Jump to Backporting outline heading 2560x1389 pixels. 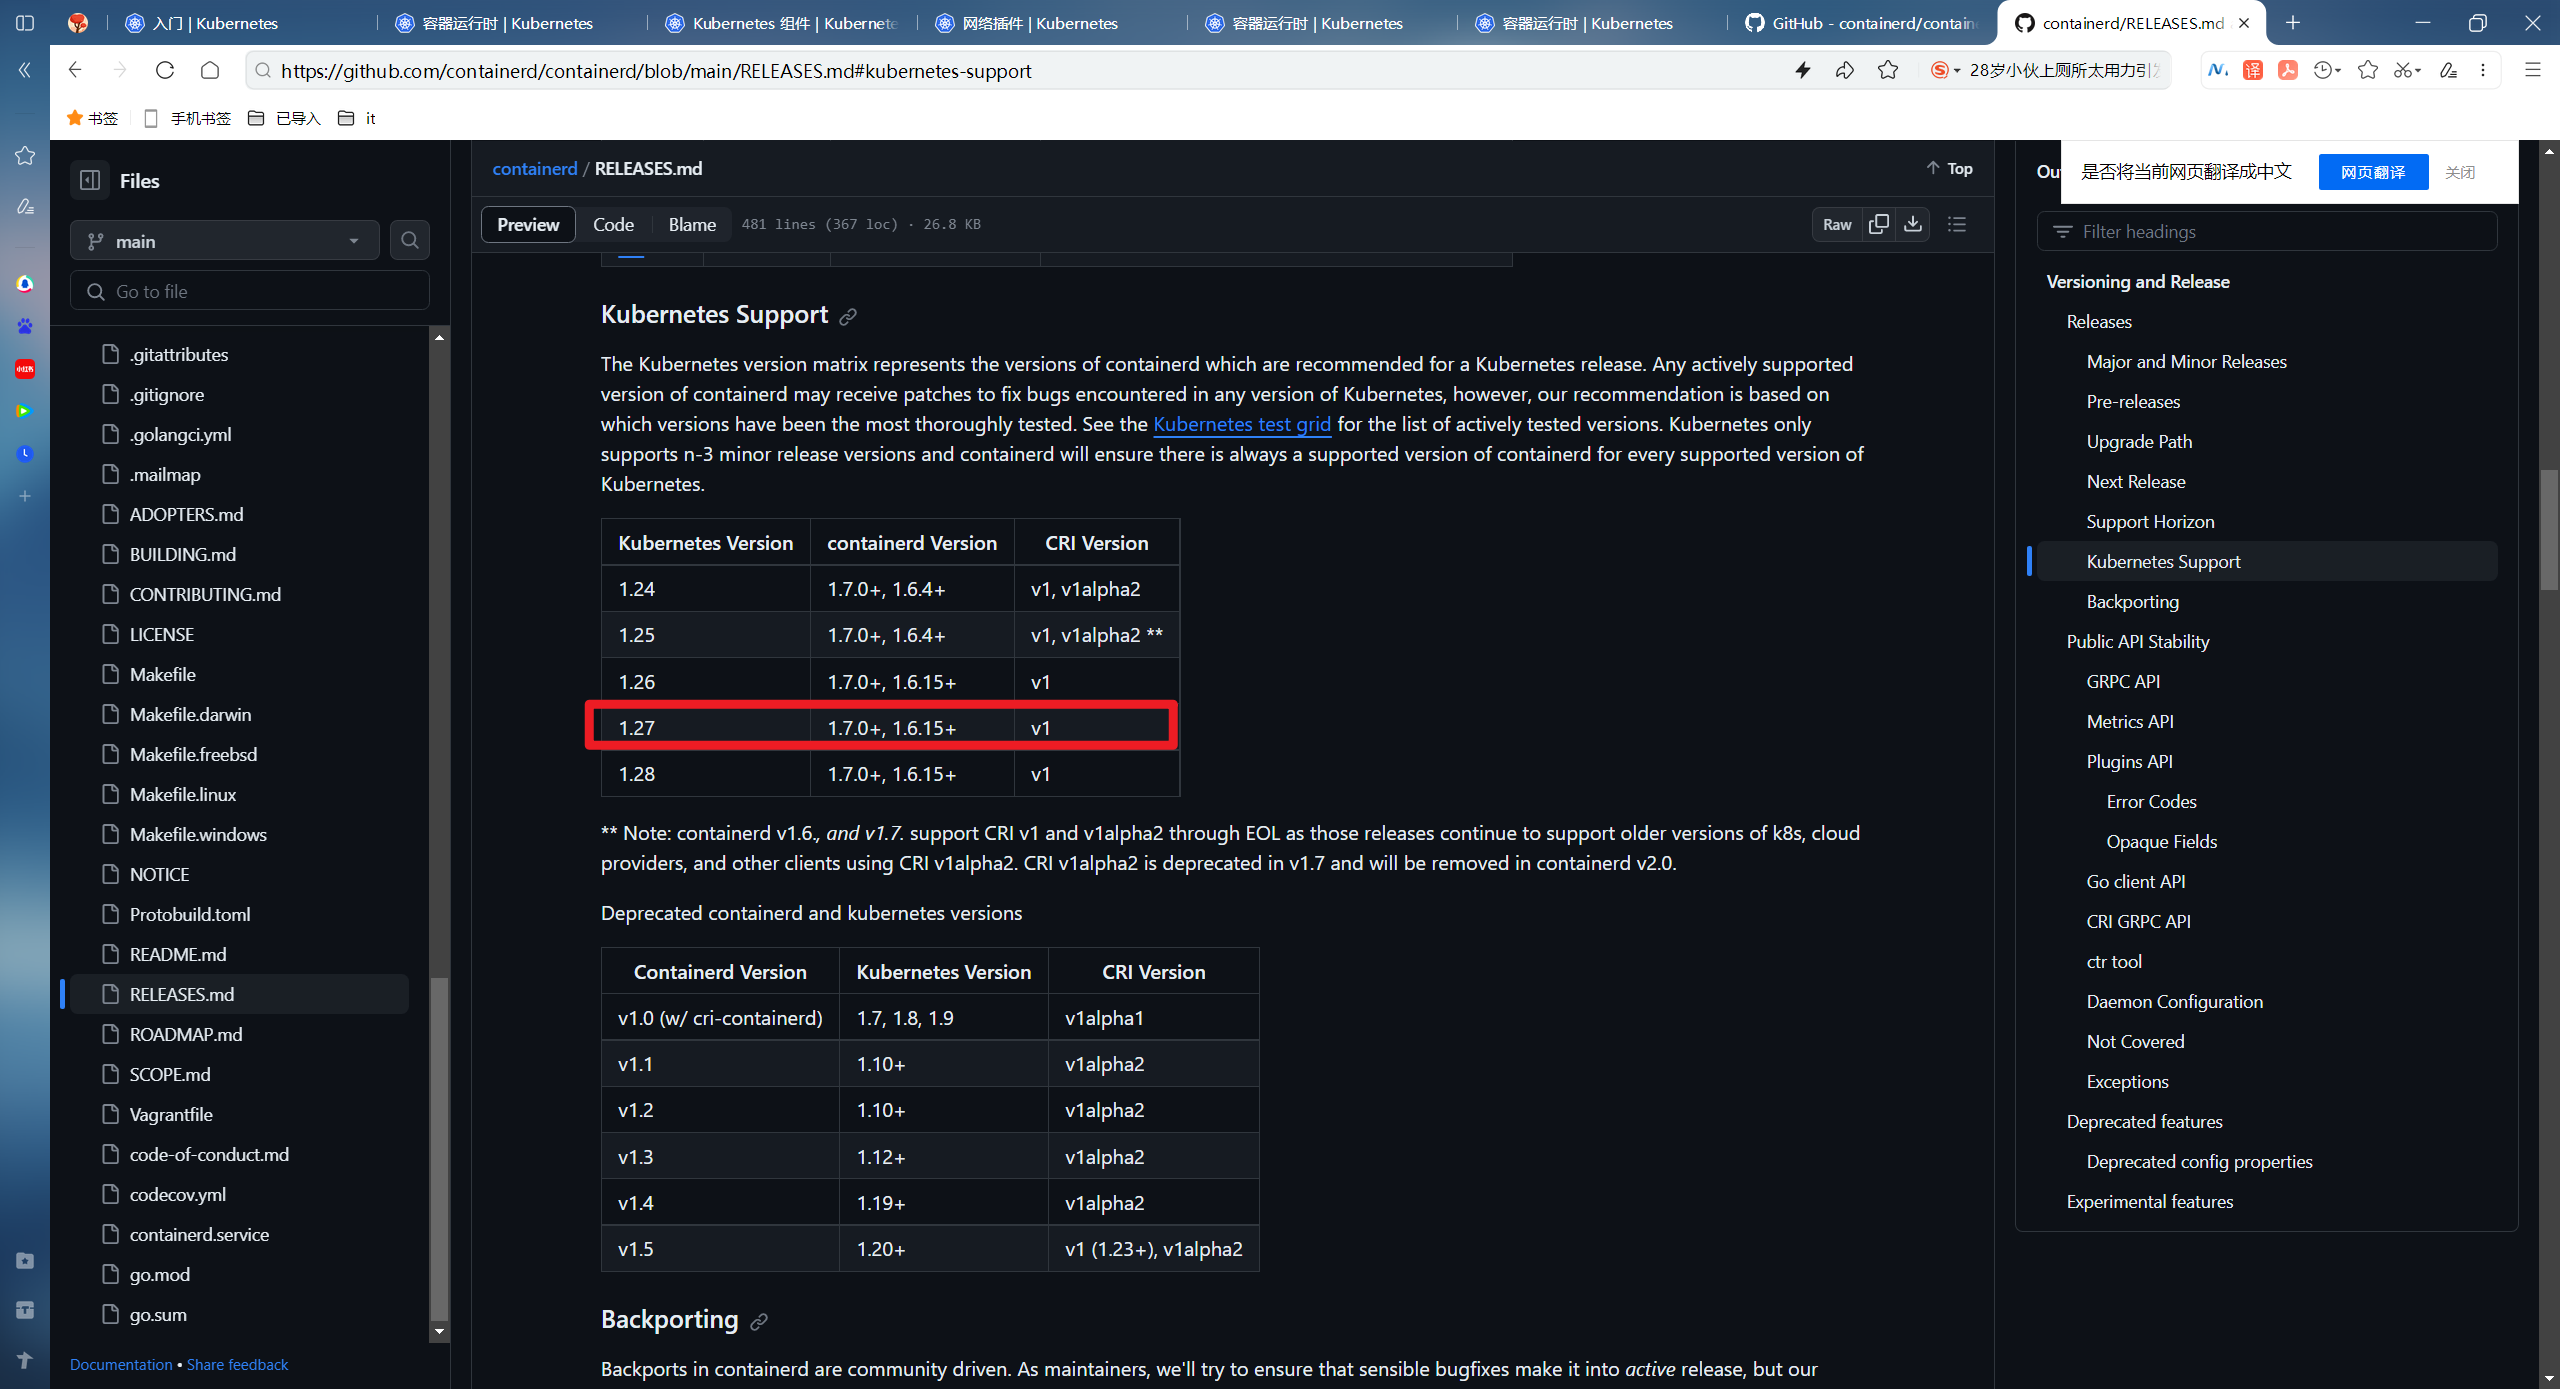coord(2132,601)
